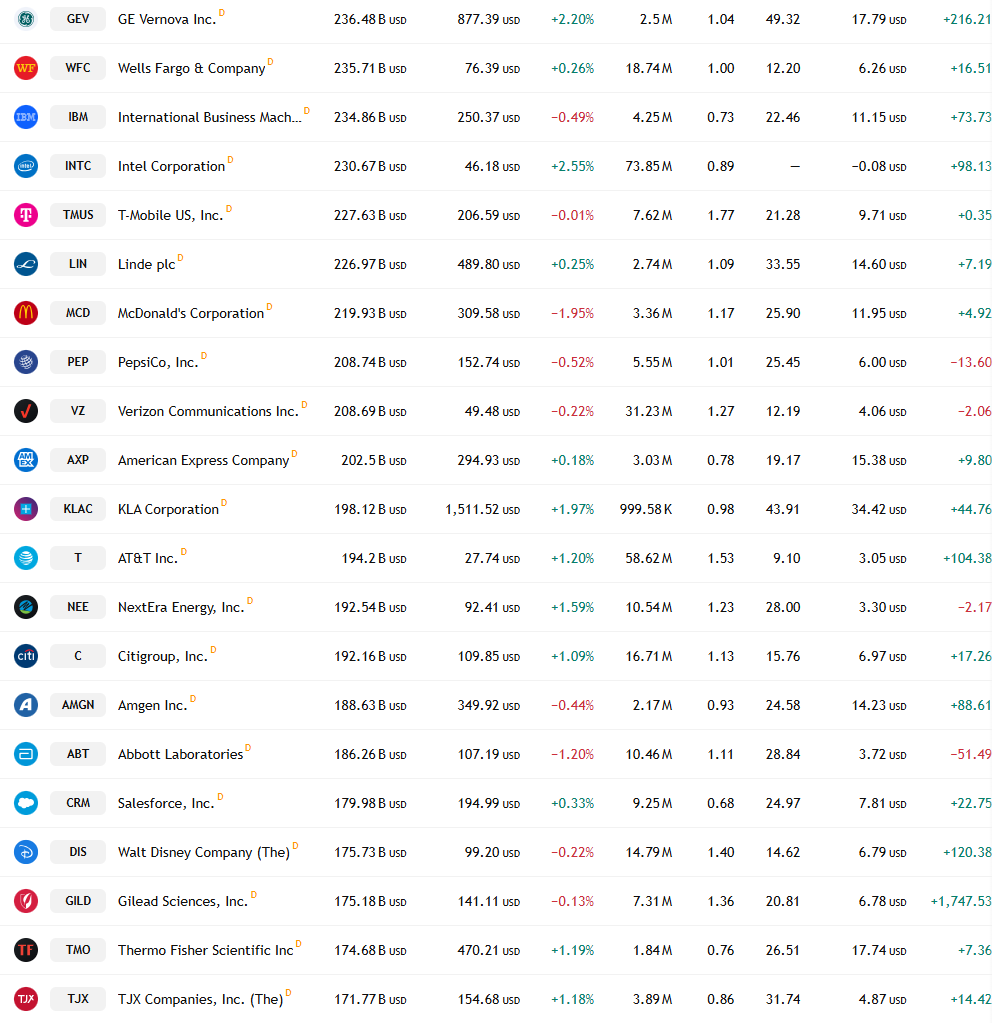Screen dimensions: 992x1023
Task: Select Amgen price 349.92 USD
Action: 488,705
